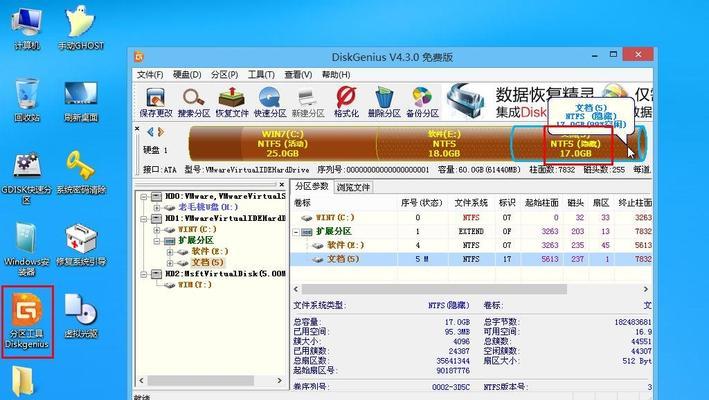Close the disk tree pane with x
709x400 pixels.
[x=282, y=184]
